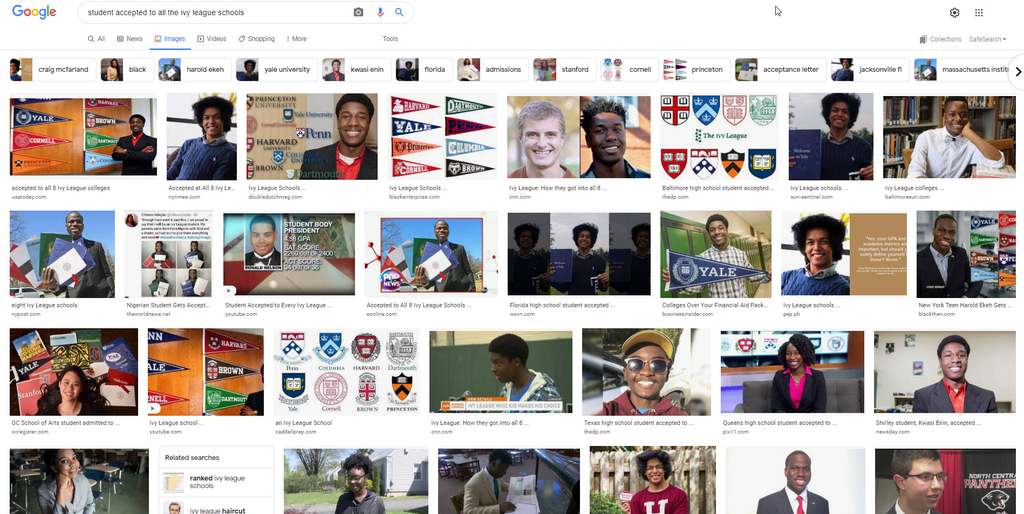1024x514 pixels.
Task: Select the Images tab
Action: point(170,39)
